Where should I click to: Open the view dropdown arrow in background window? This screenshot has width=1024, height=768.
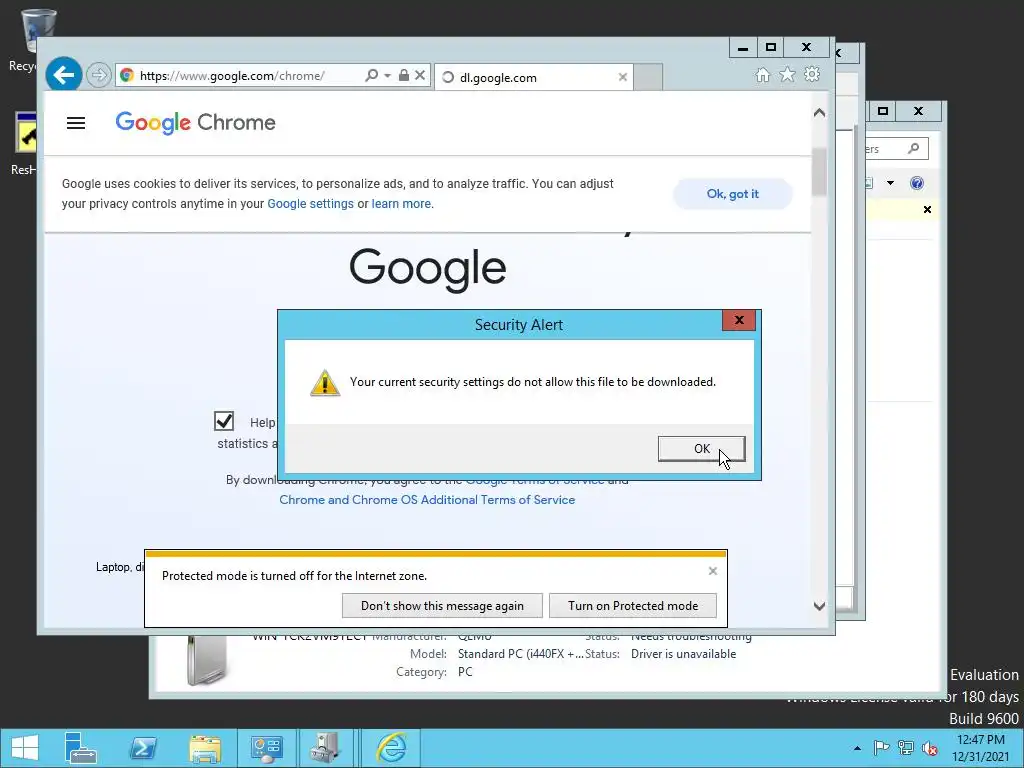(x=890, y=183)
